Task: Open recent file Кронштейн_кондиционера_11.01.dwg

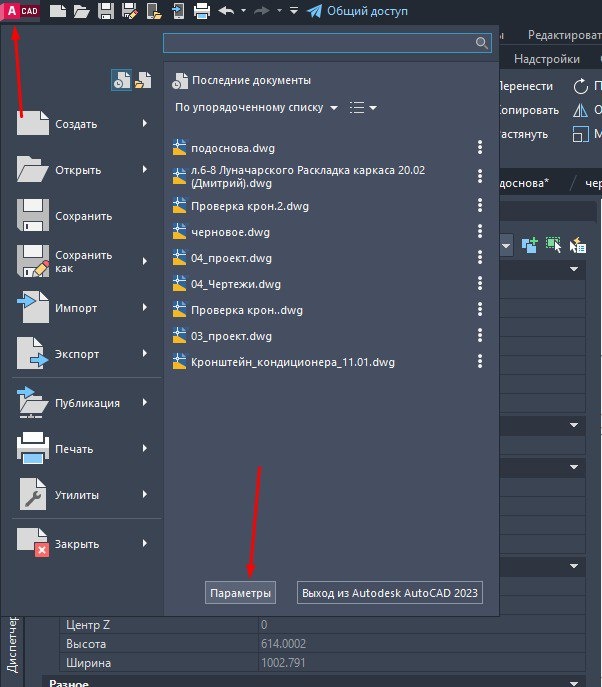Action: 293,362
